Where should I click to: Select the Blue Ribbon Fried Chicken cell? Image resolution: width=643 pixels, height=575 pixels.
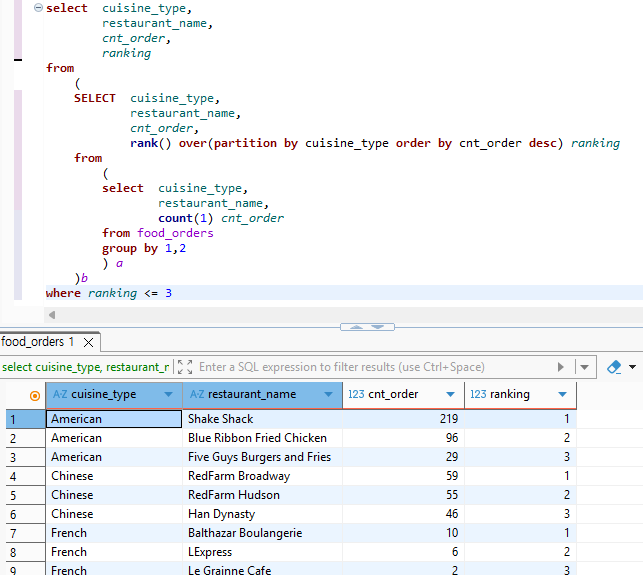click(x=262, y=438)
